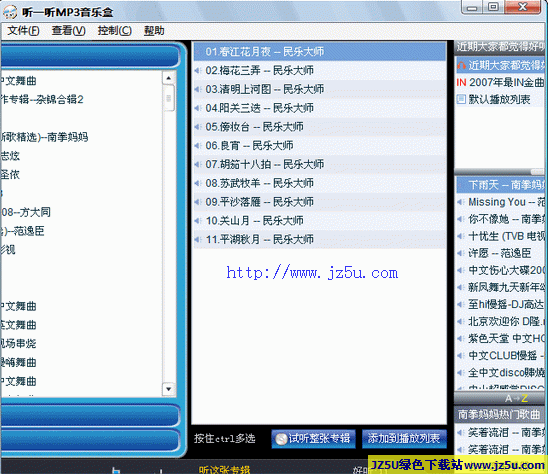Select track 06.良宵 – 民乐大师

(320, 145)
